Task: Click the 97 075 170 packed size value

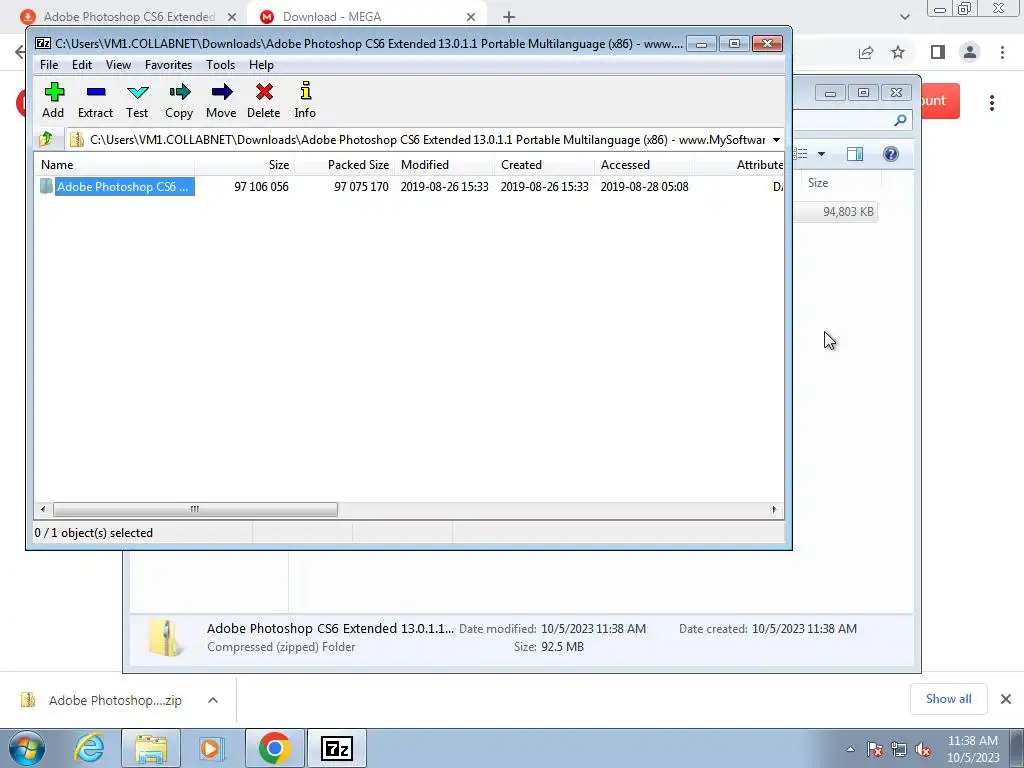Action: coord(361,187)
